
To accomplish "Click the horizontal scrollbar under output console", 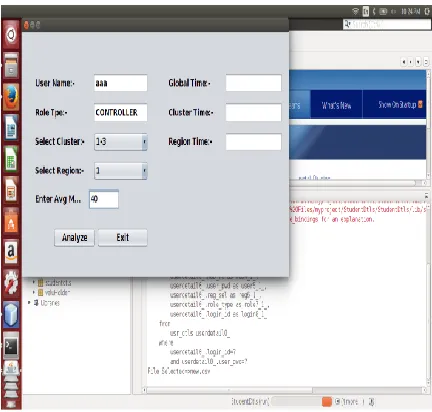I will pyautogui.click(x=285, y=390).
